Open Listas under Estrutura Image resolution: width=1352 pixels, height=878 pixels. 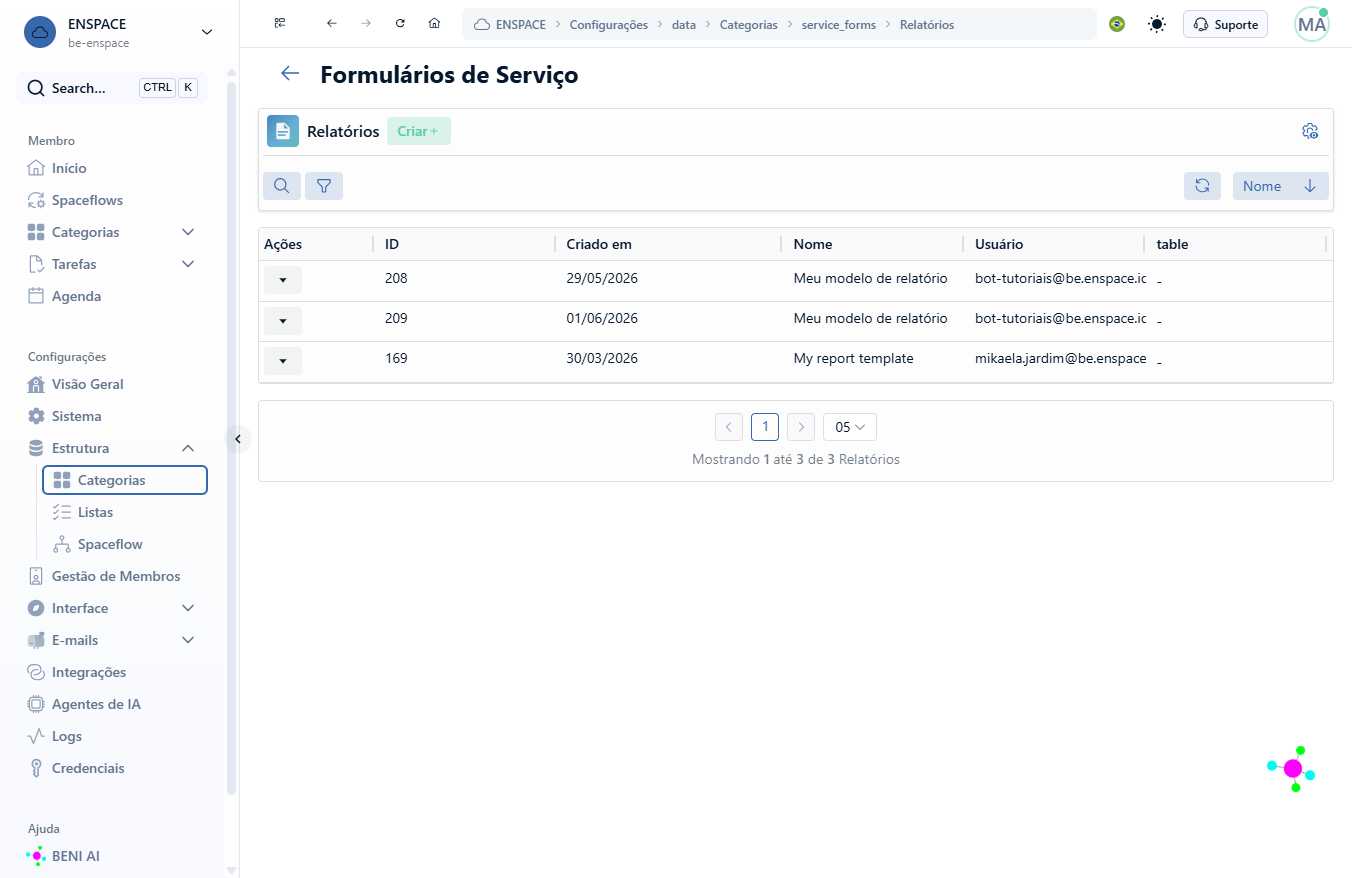point(125,512)
